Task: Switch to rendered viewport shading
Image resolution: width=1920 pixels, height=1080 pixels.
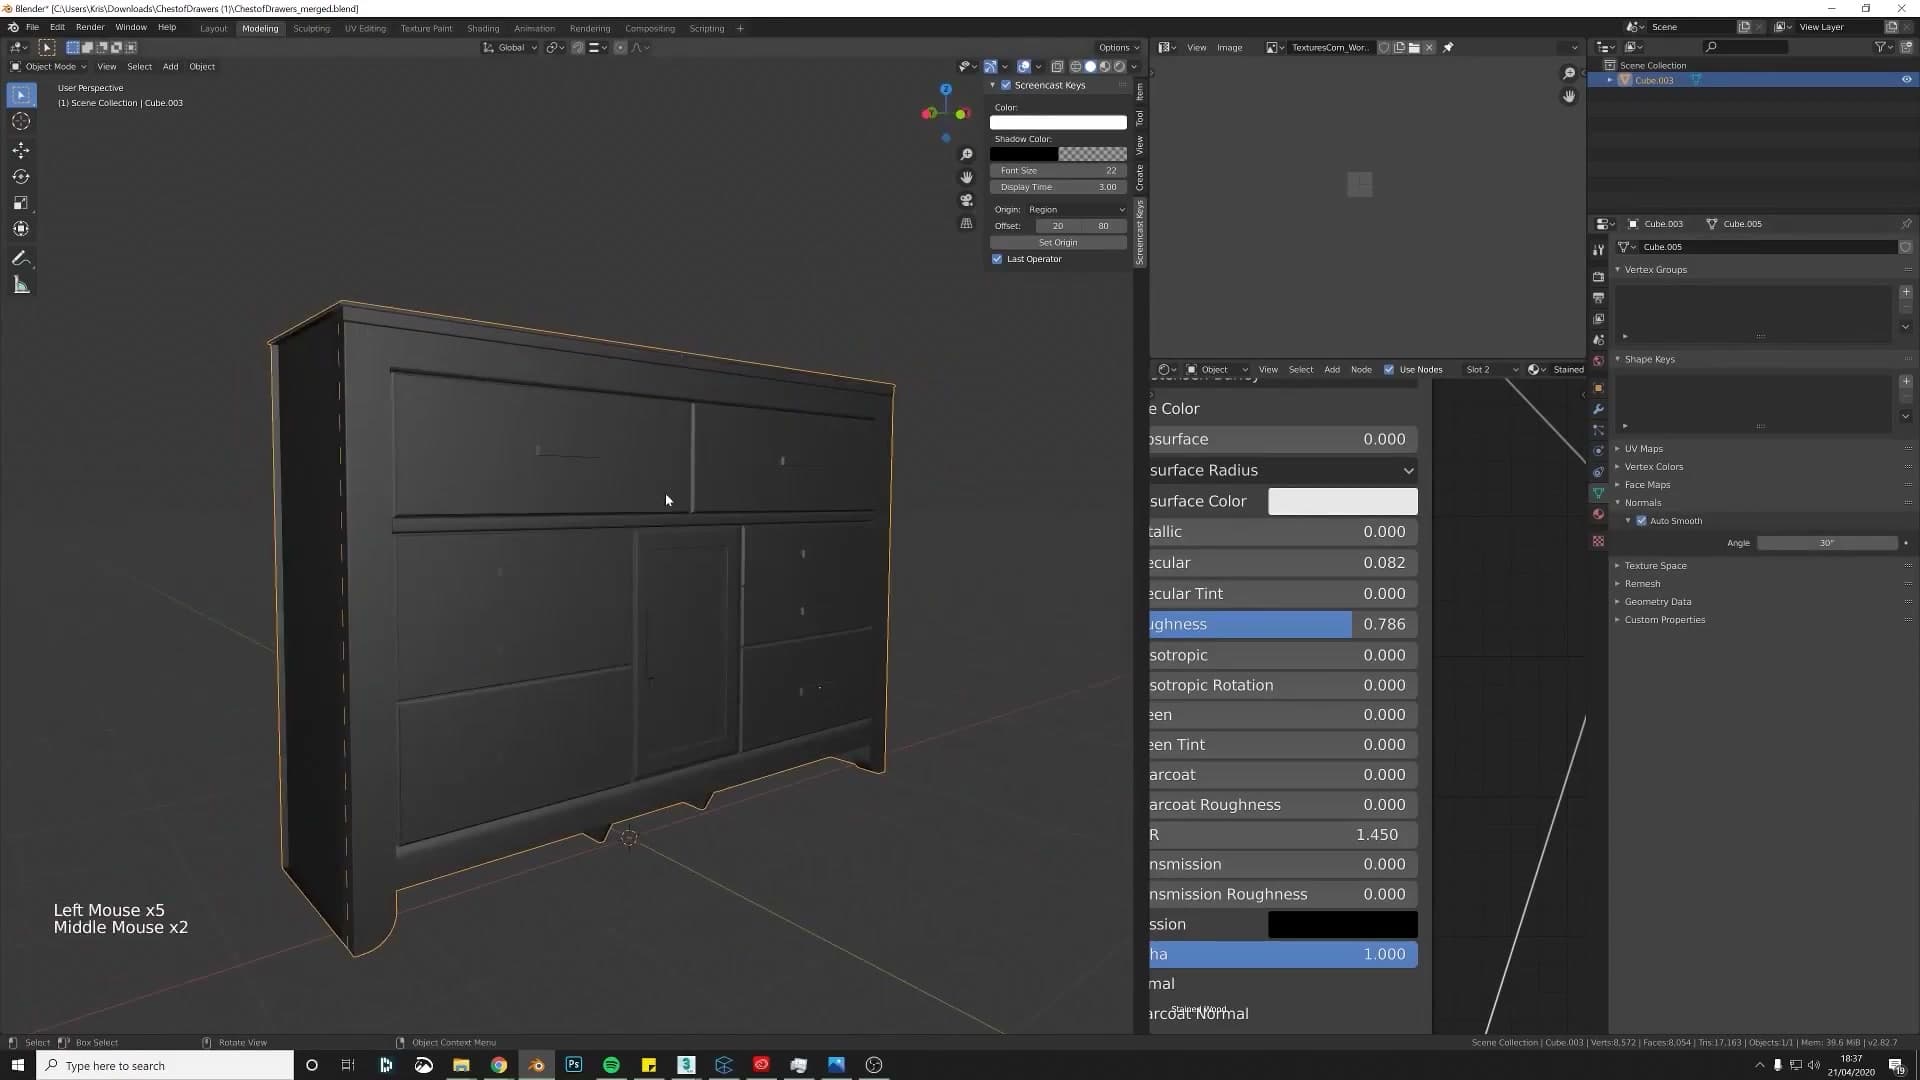Action: [x=1120, y=67]
